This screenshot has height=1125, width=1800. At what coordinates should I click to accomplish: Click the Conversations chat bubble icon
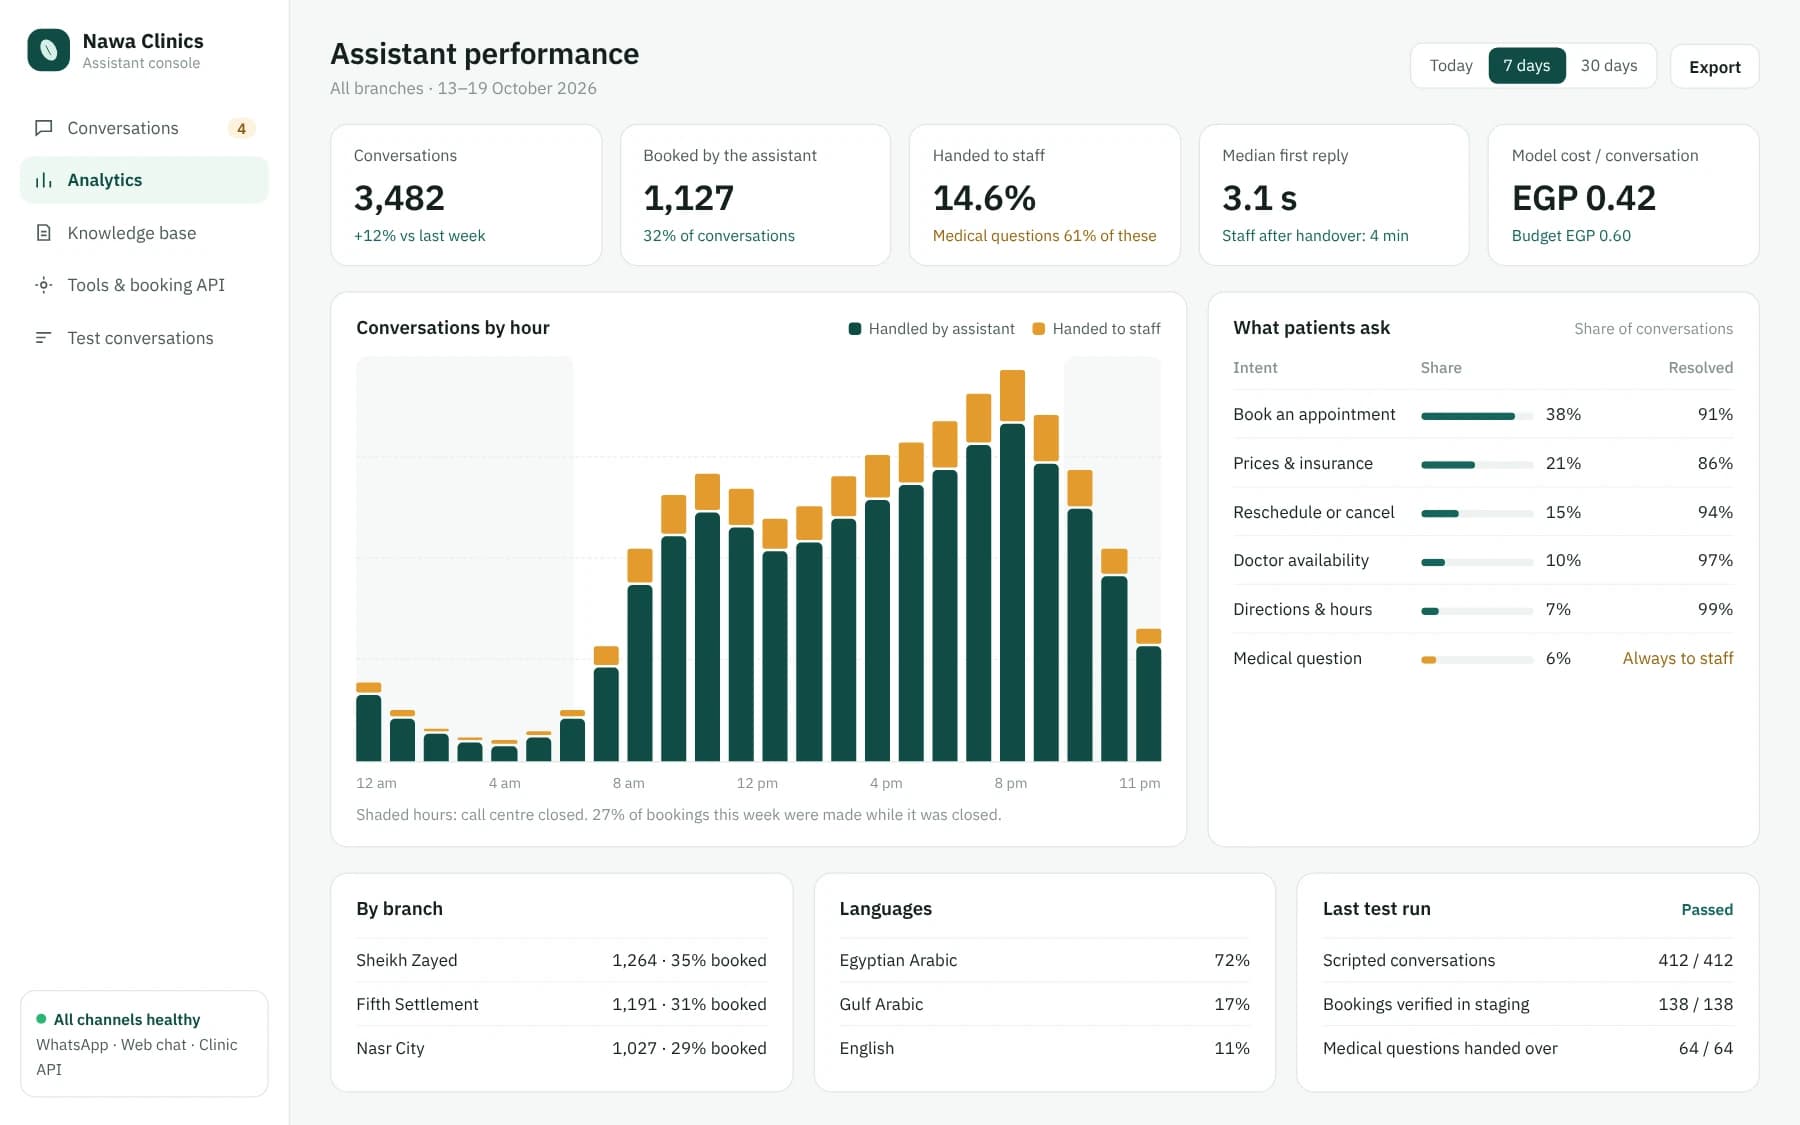(x=43, y=128)
